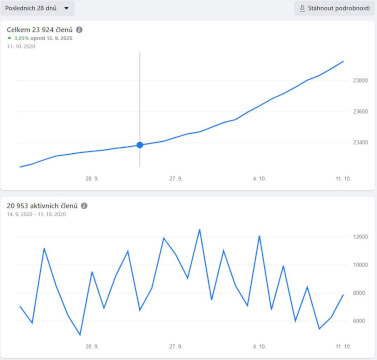Screen dimensions: 377x360
Task: Click info icon beside Celkem 23 924 členů
Action: pyautogui.click(x=79, y=30)
